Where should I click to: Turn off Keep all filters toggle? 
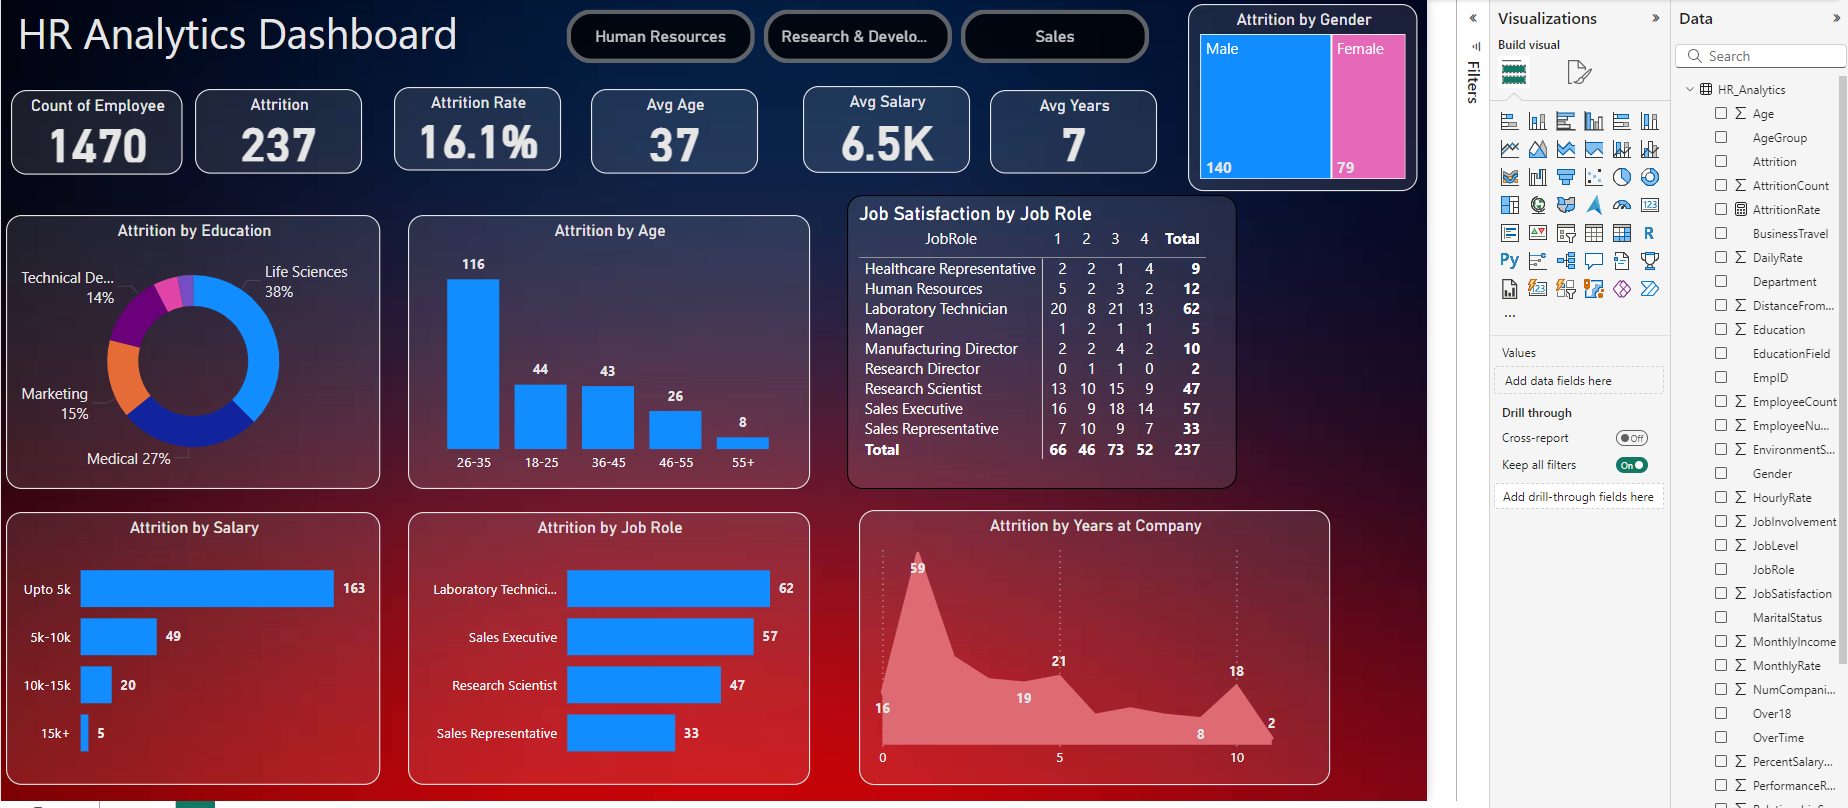pyautogui.click(x=1632, y=465)
